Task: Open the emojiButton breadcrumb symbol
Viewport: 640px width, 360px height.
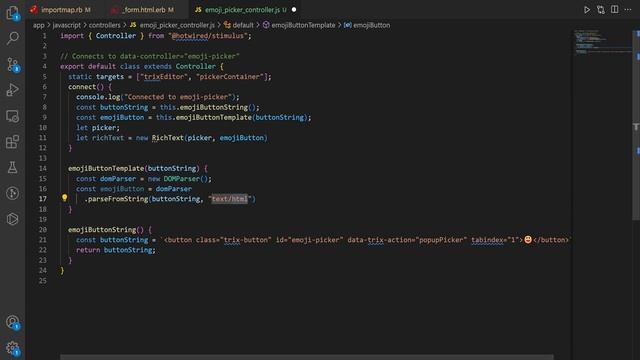Action: click(367, 25)
